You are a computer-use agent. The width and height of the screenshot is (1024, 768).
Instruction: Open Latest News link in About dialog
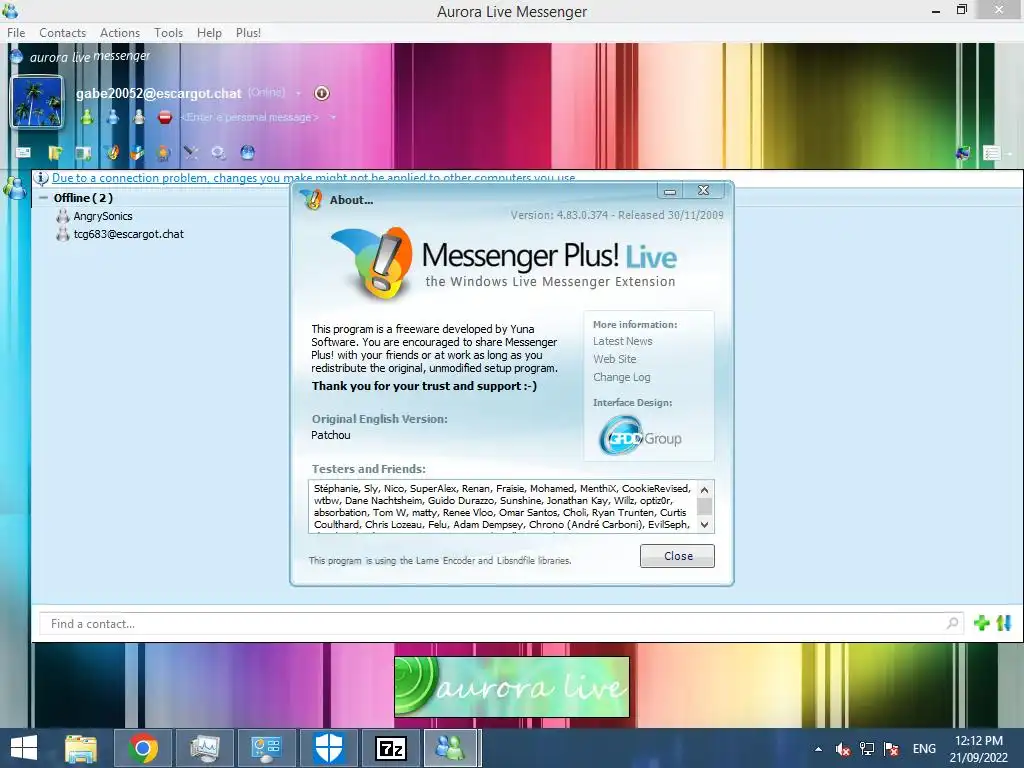pyautogui.click(x=622, y=341)
